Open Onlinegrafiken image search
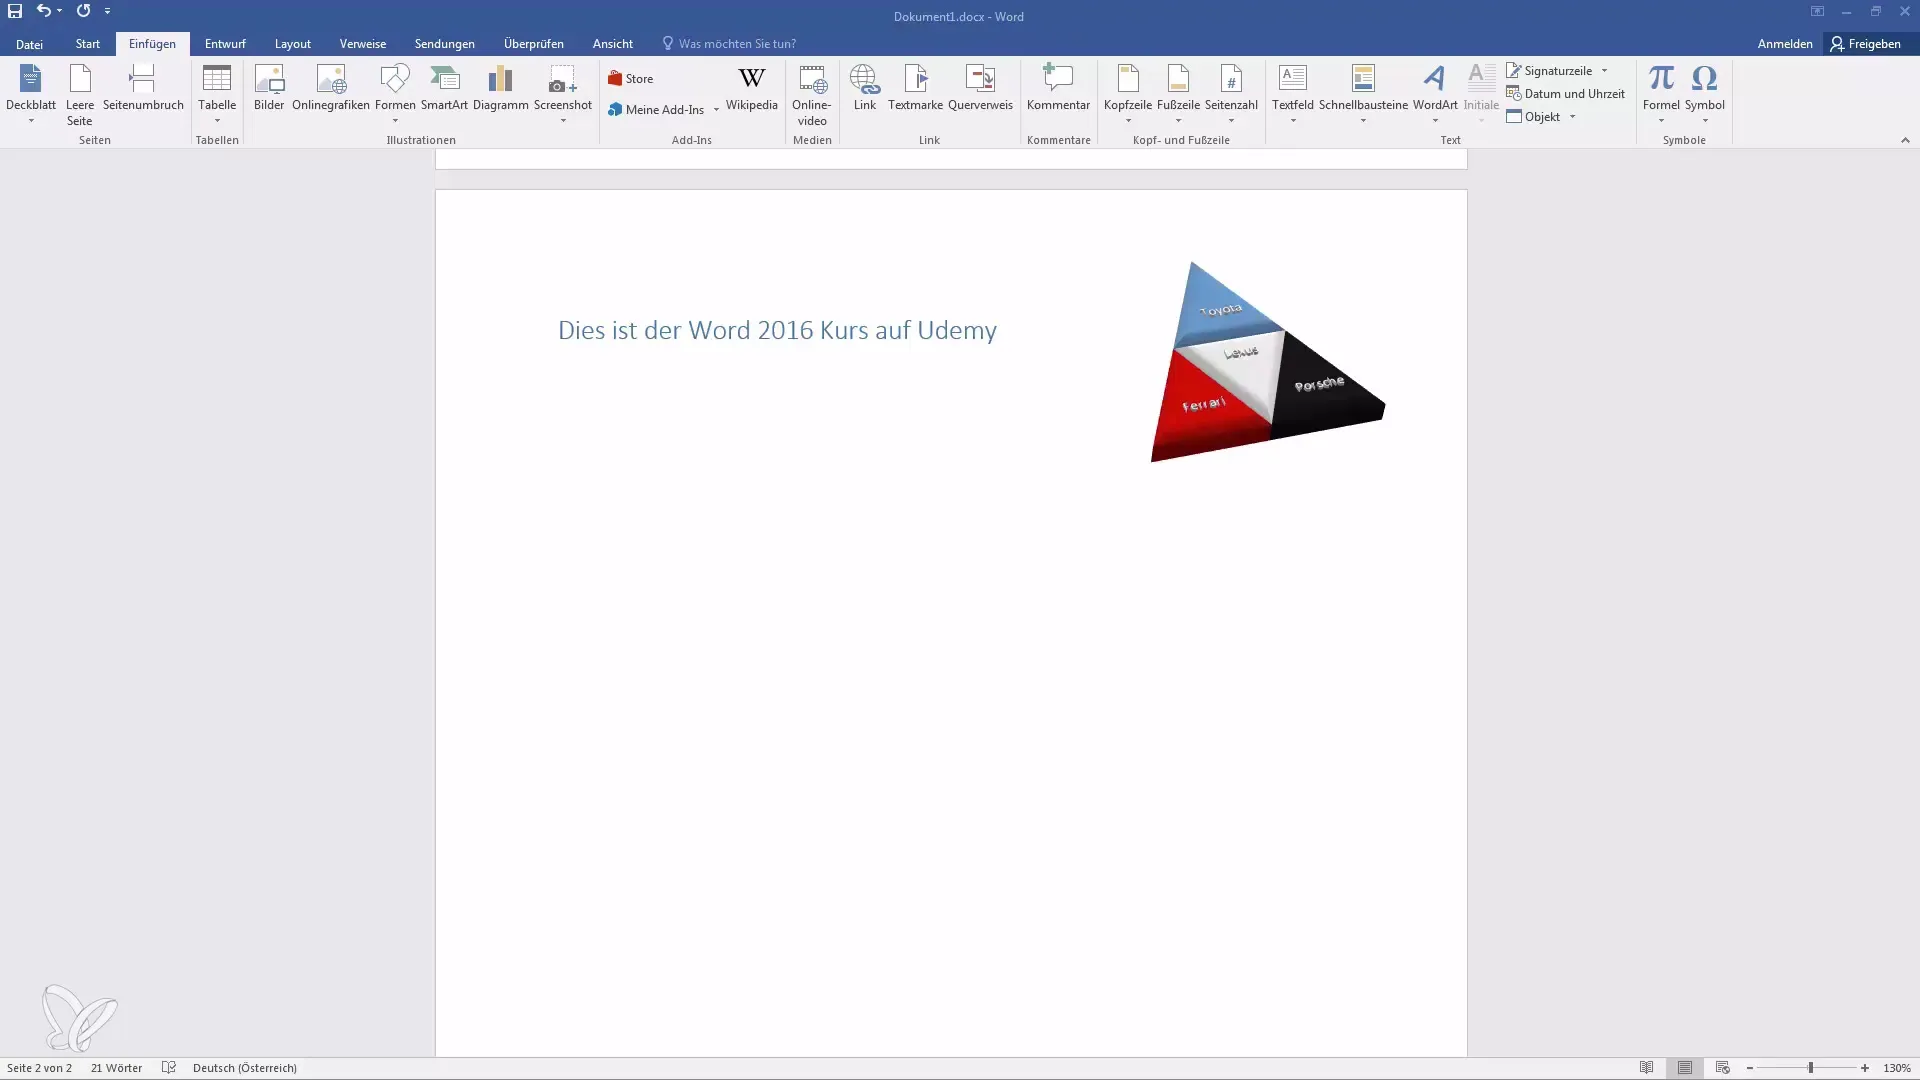Viewport: 1920px width, 1080px height. [x=331, y=88]
